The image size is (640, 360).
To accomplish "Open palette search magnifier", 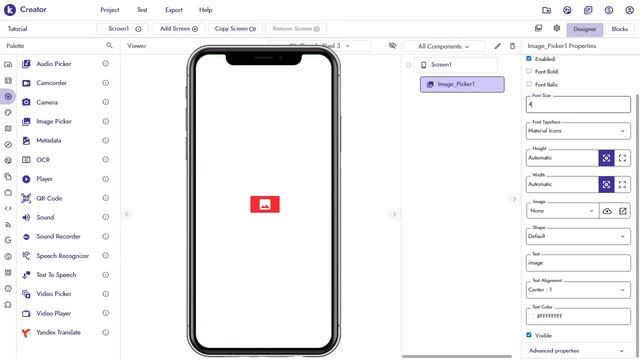I will pos(109,45).
